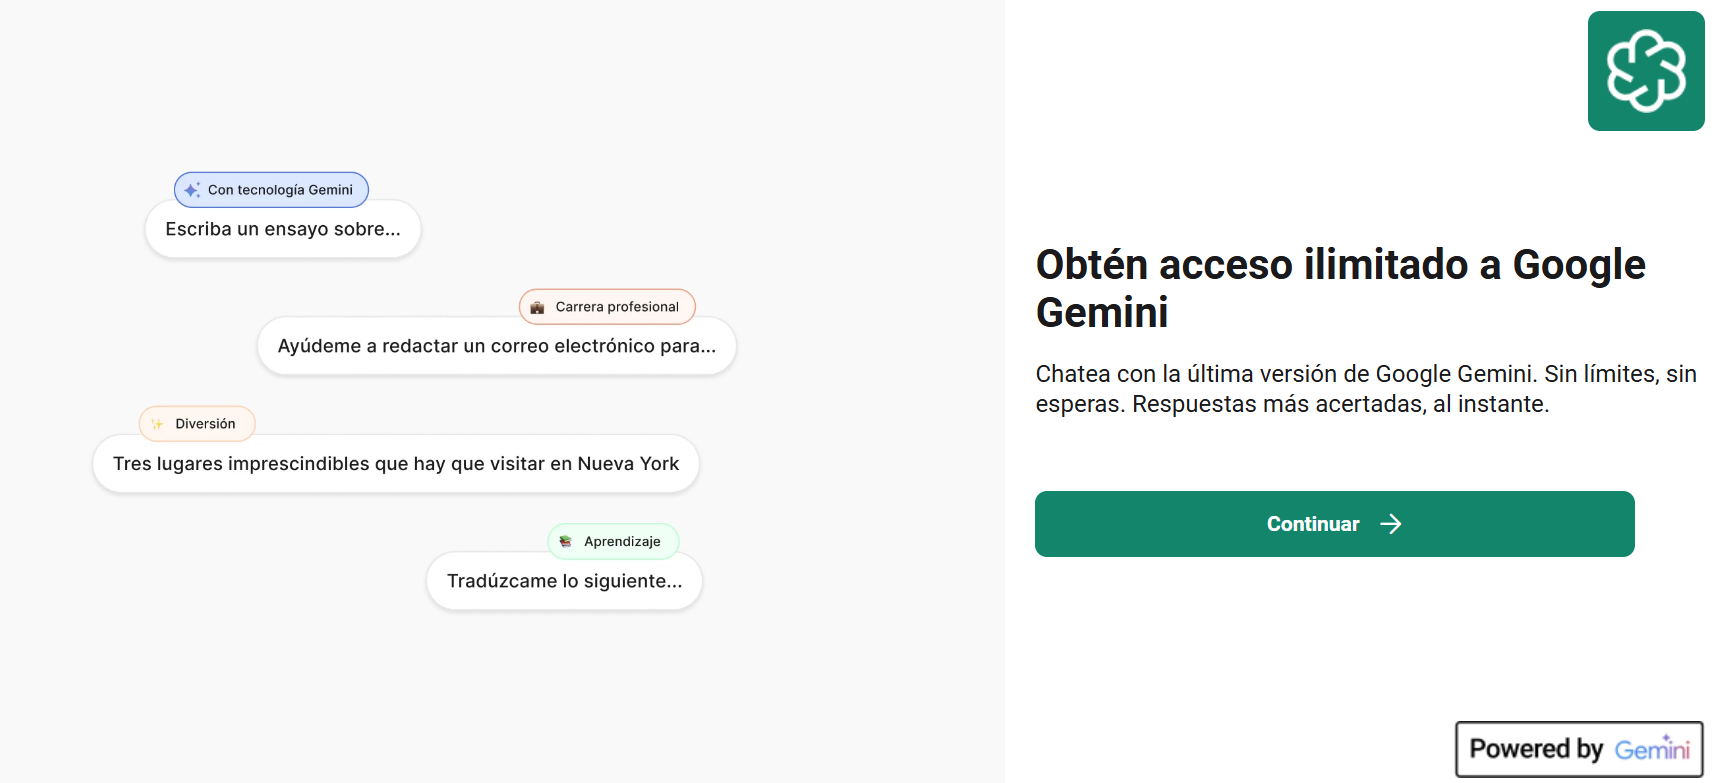Select the "Con tecnología Gemini" tag label
1714x783 pixels.
tap(280, 190)
